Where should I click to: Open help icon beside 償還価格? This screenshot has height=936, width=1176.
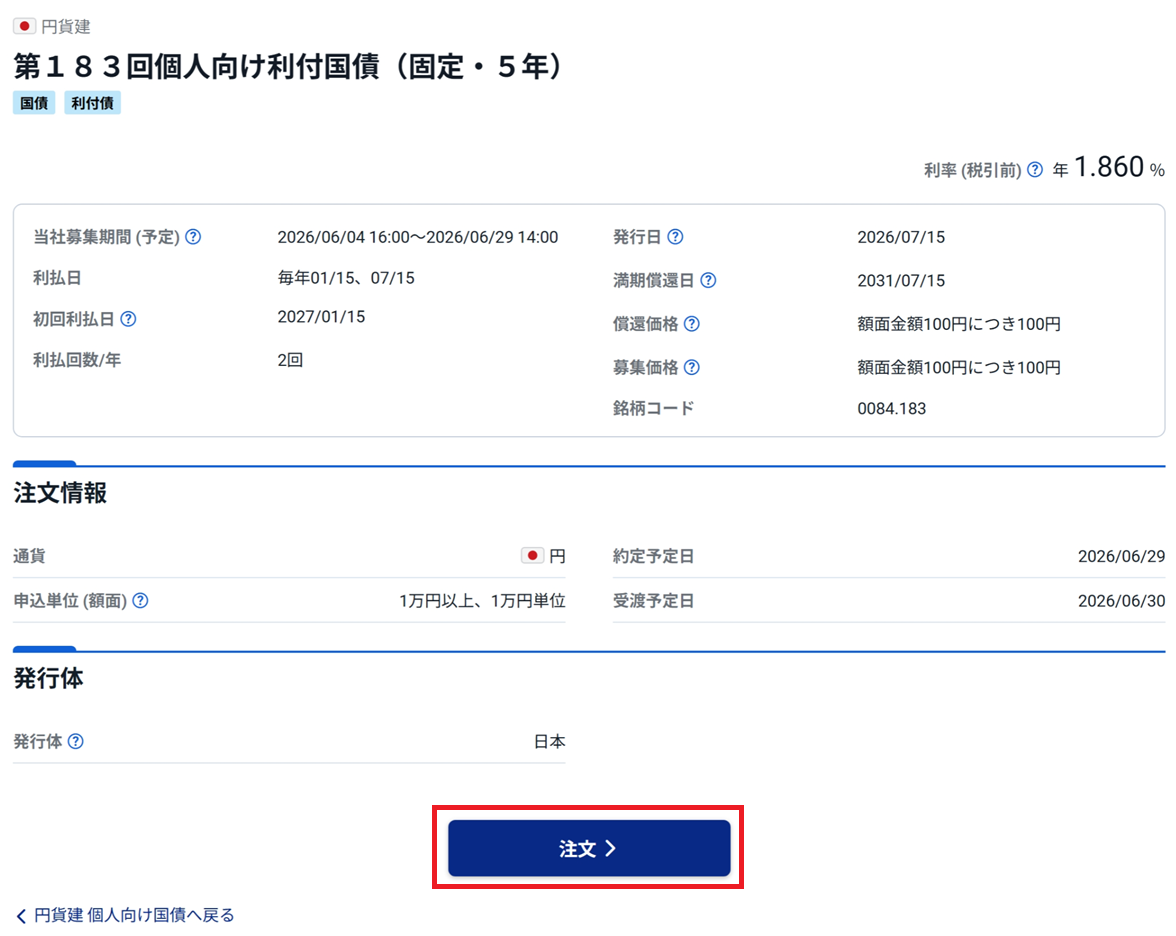[x=692, y=324]
